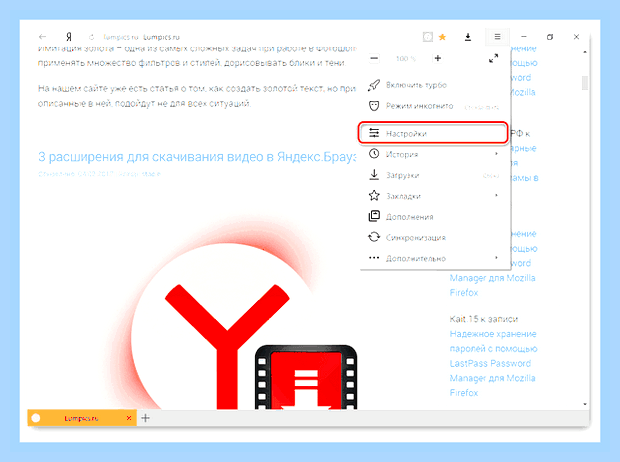Select 'Включить турбо' menu item
Image resolution: width=620 pixels, height=462 pixels.
(433, 85)
